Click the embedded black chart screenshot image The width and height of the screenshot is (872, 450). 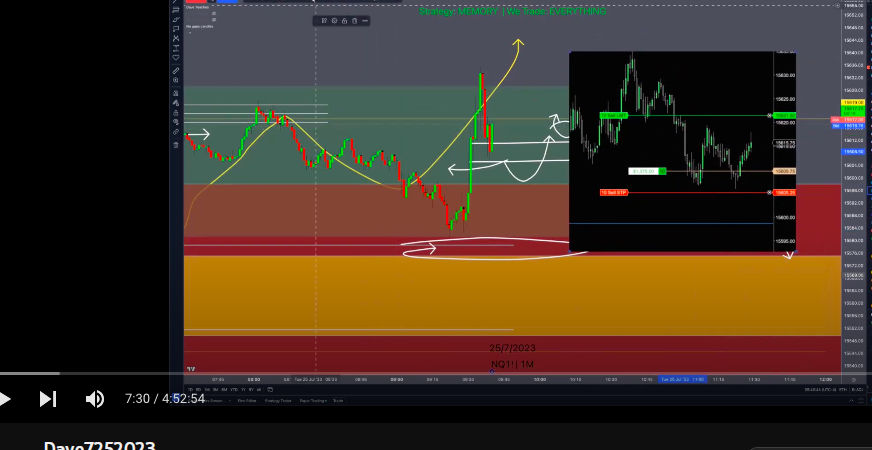682,152
